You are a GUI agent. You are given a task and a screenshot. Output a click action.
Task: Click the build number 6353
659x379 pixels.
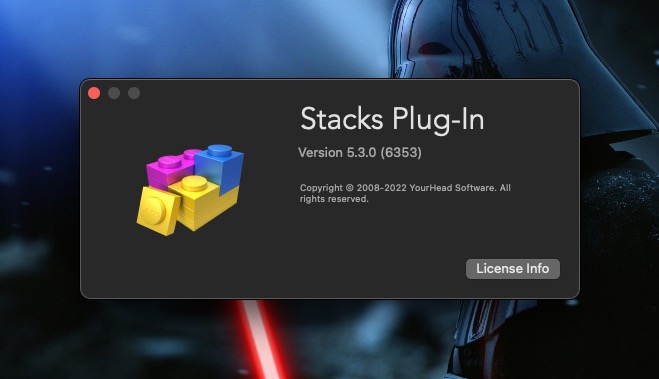pyautogui.click(x=401, y=153)
